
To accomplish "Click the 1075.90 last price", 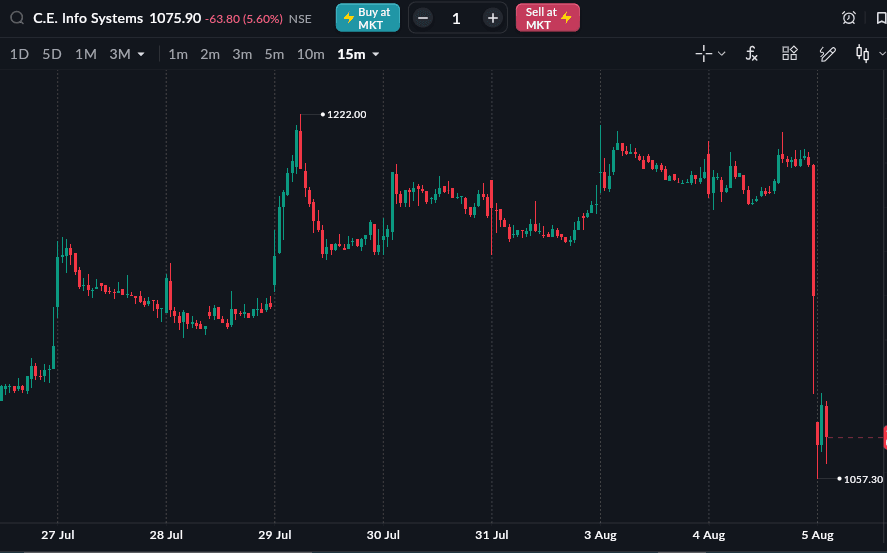I will [175, 18].
